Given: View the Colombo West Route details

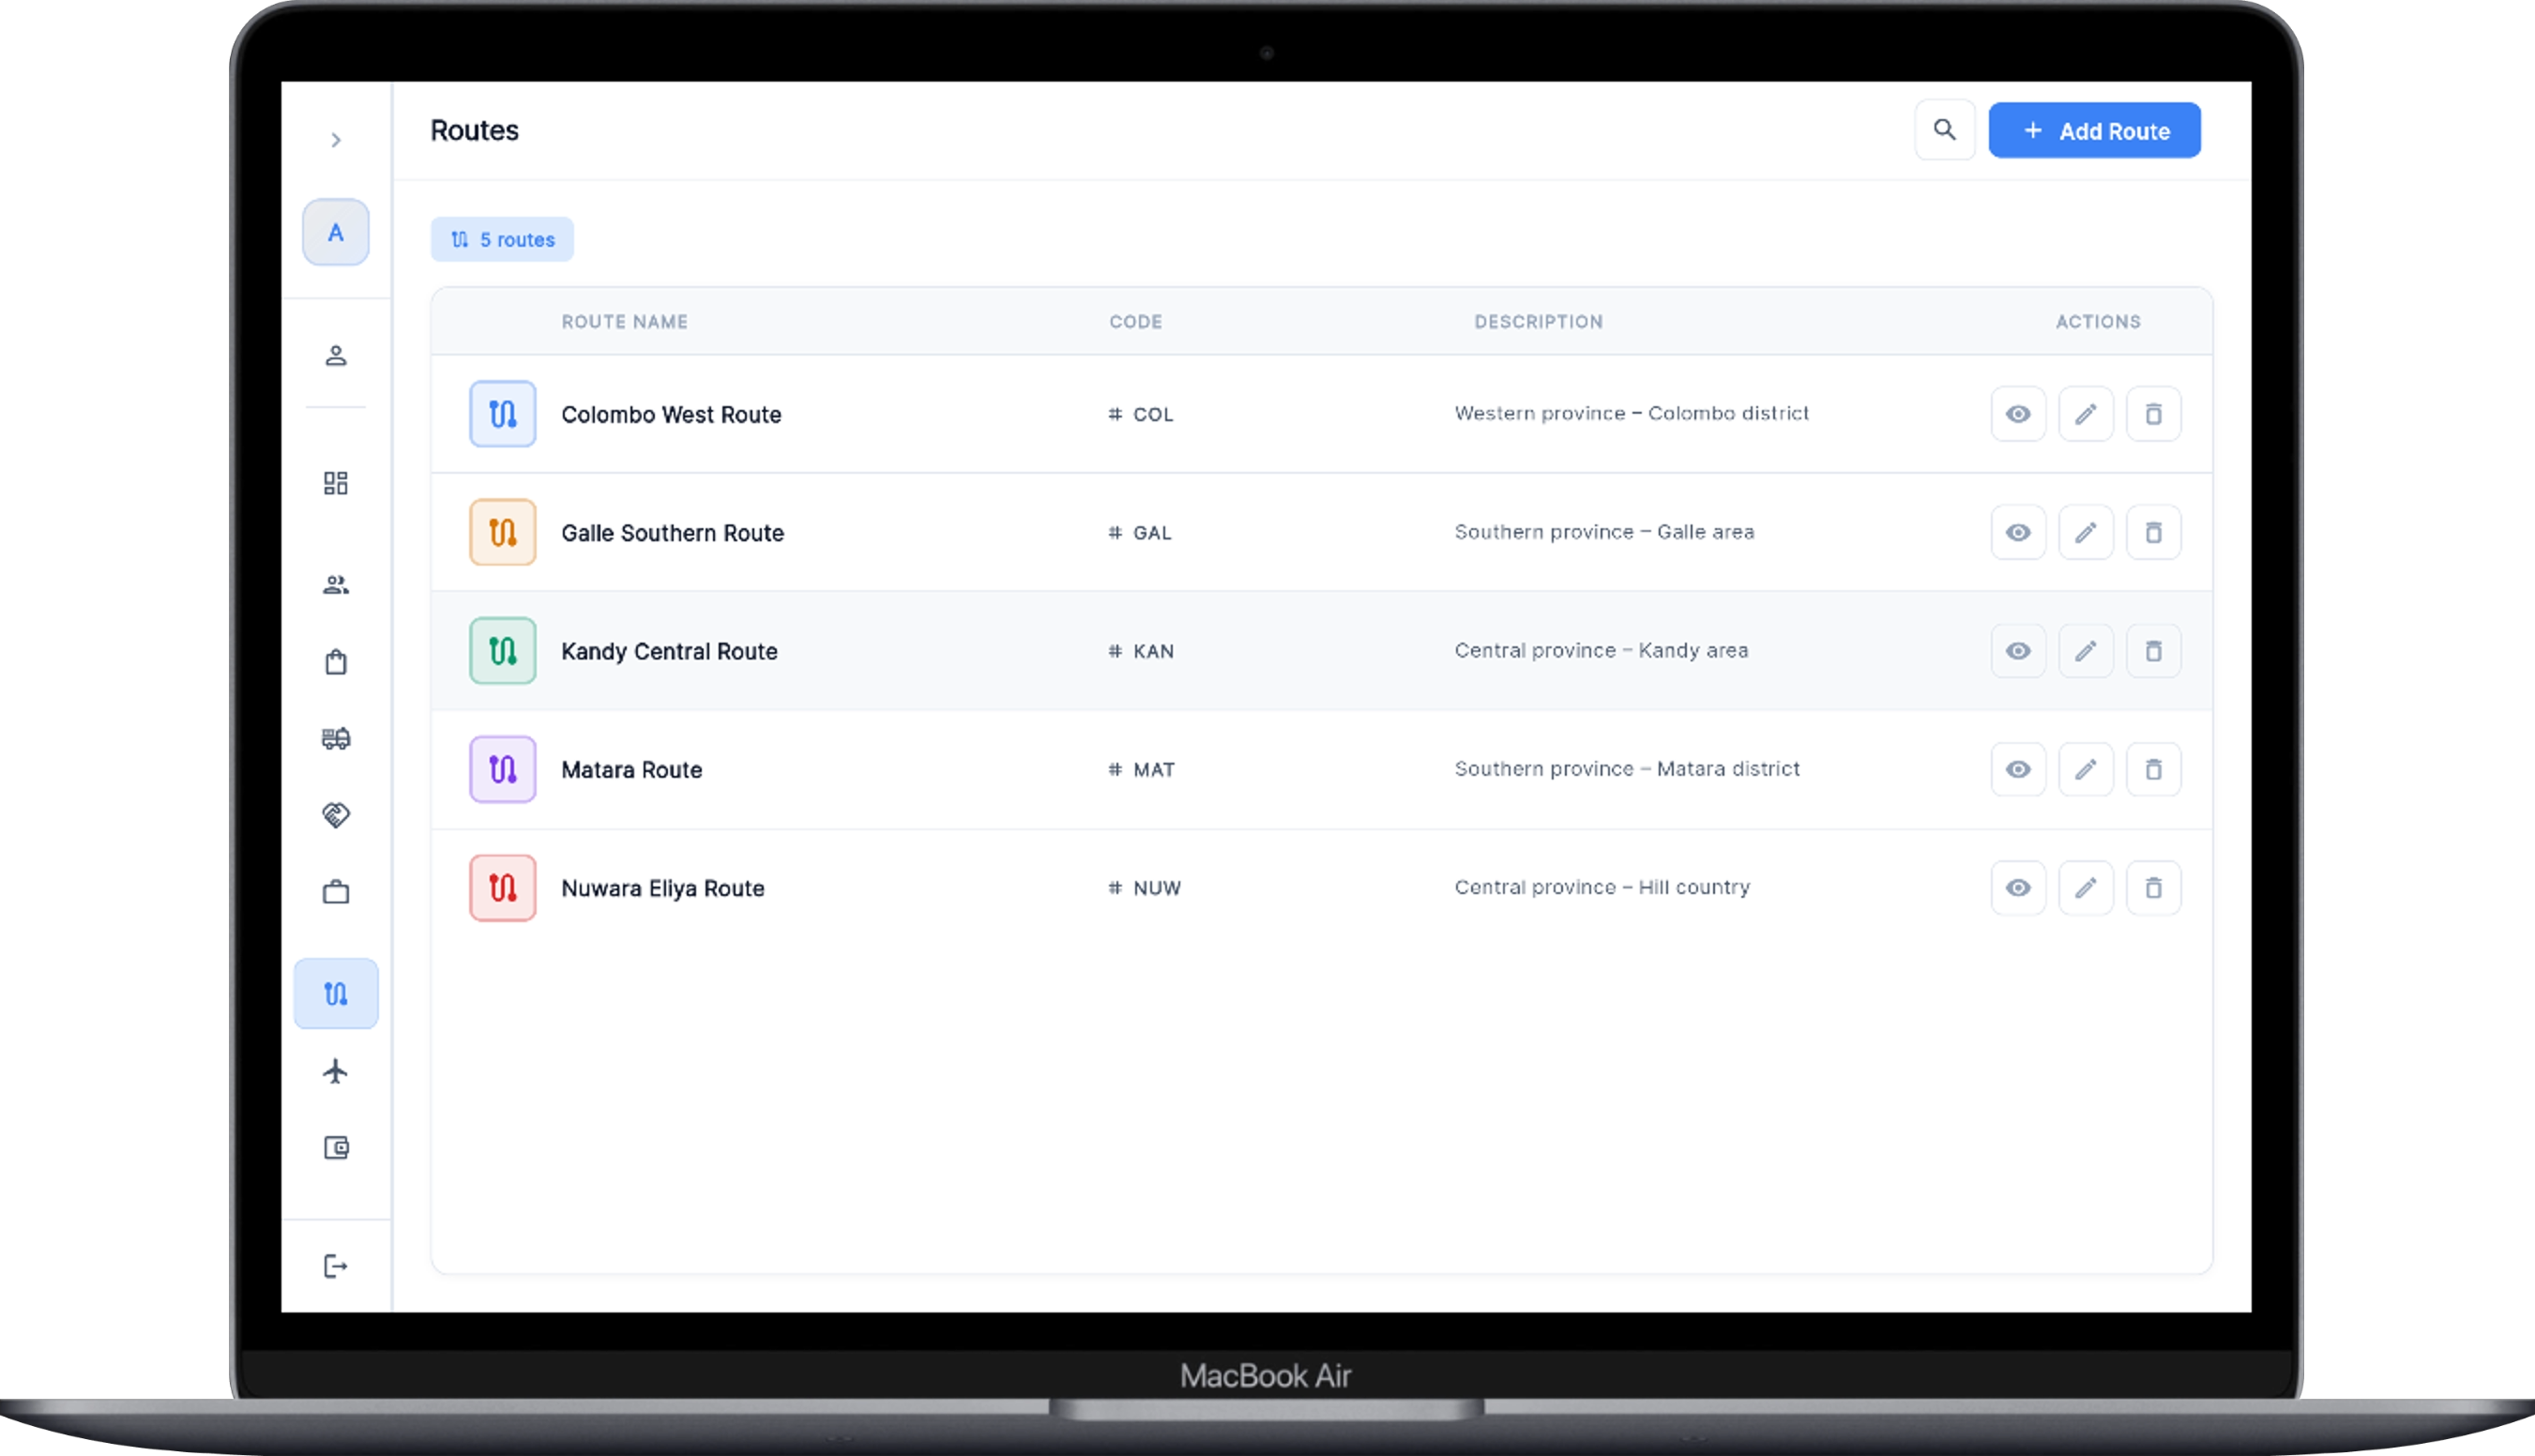Looking at the screenshot, I should (x=2018, y=414).
